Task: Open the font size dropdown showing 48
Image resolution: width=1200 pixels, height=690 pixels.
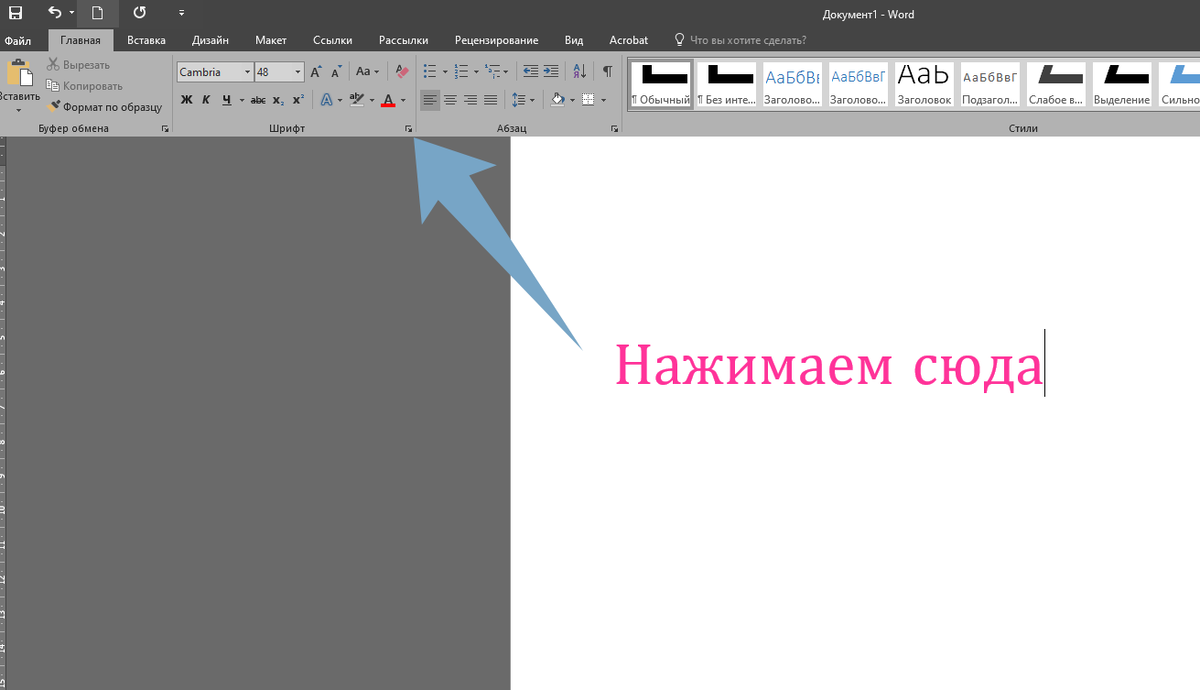Action: coord(297,71)
